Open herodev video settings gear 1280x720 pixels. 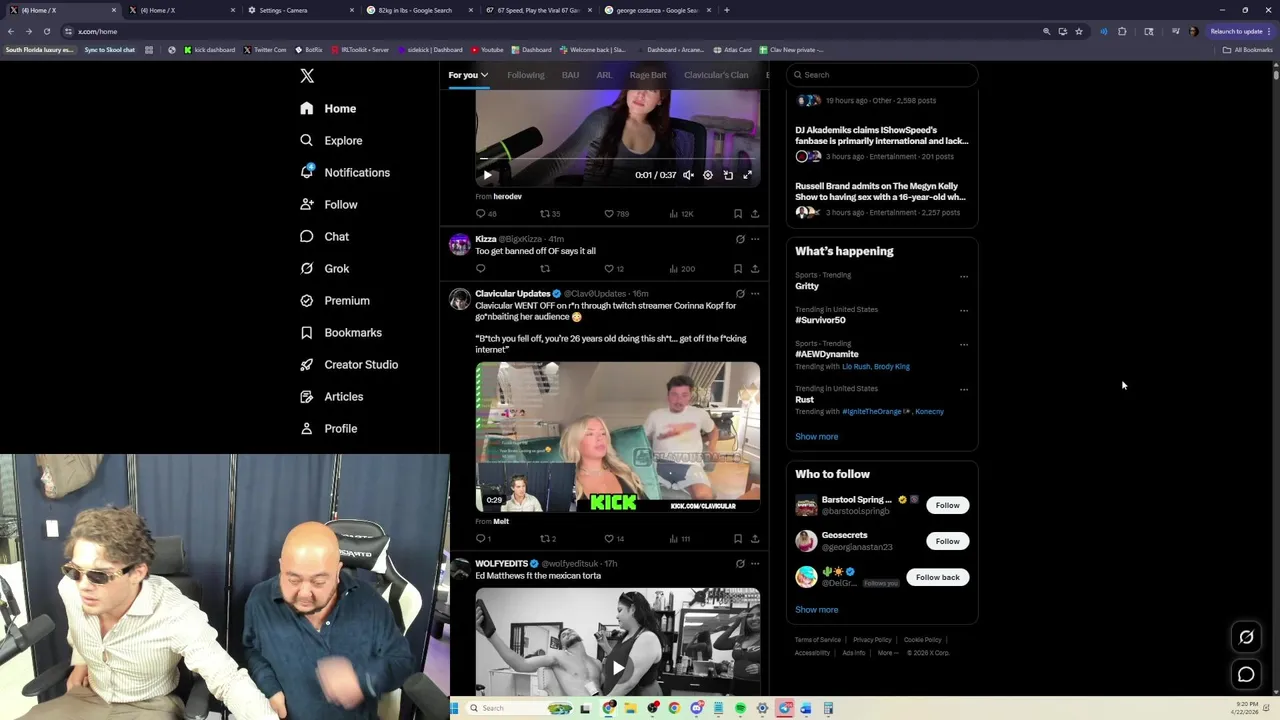pyautogui.click(x=708, y=175)
